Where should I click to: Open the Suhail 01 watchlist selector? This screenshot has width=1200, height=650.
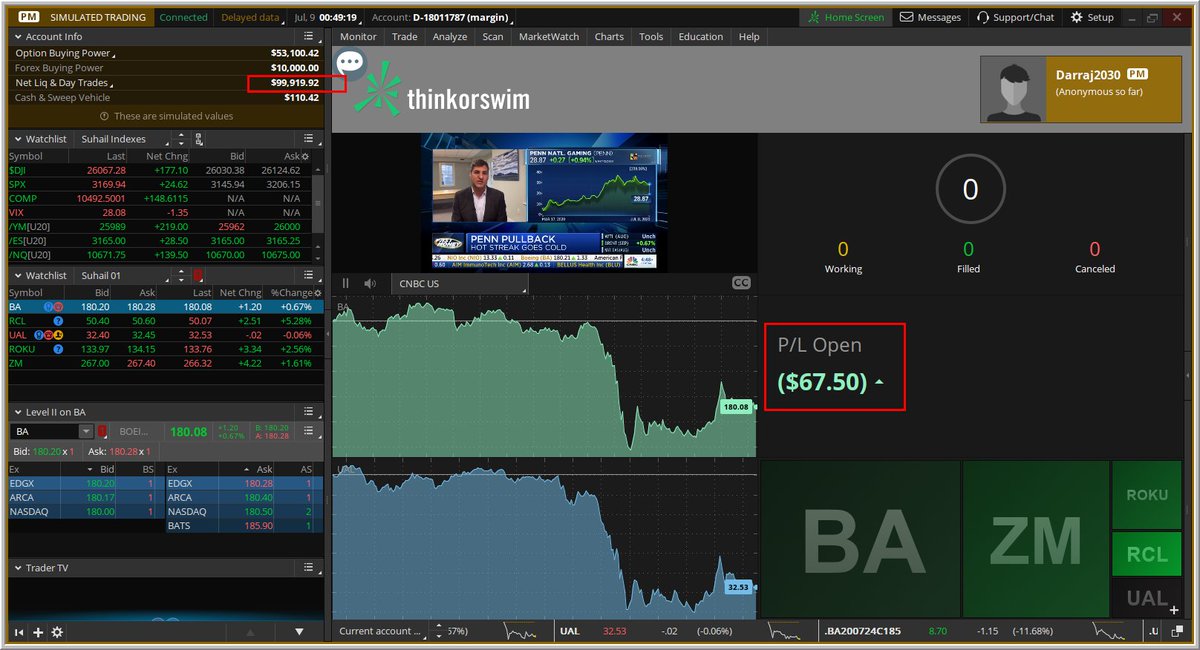click(x=121, y=275)
